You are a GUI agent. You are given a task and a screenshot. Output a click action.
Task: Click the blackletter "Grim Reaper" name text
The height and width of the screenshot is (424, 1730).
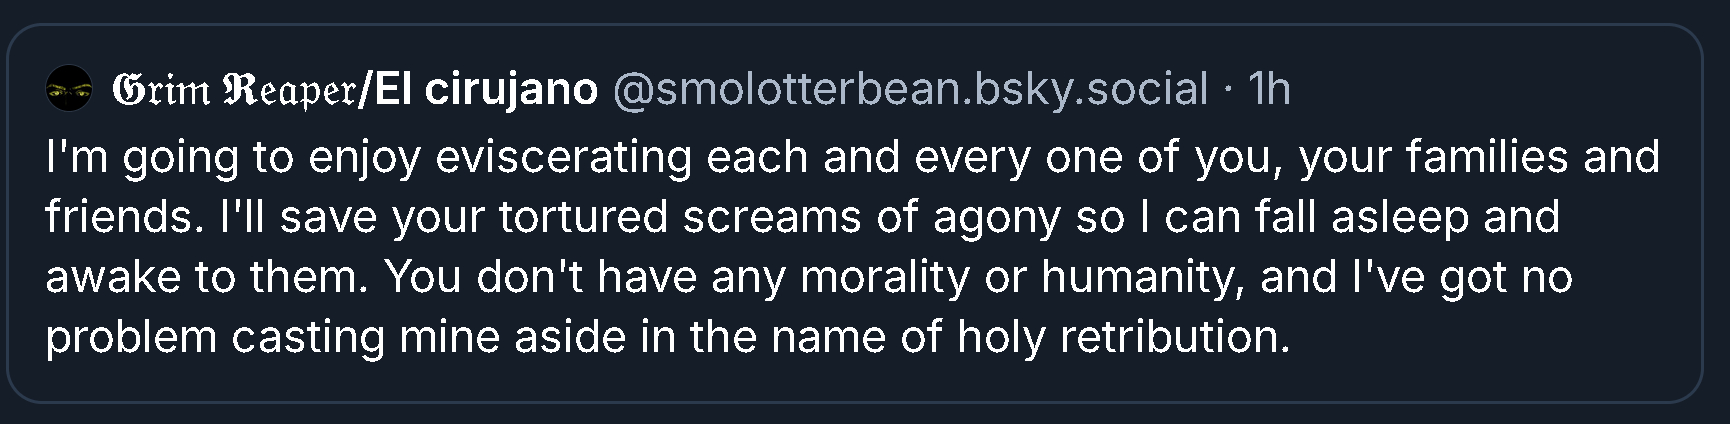(234, 91)
